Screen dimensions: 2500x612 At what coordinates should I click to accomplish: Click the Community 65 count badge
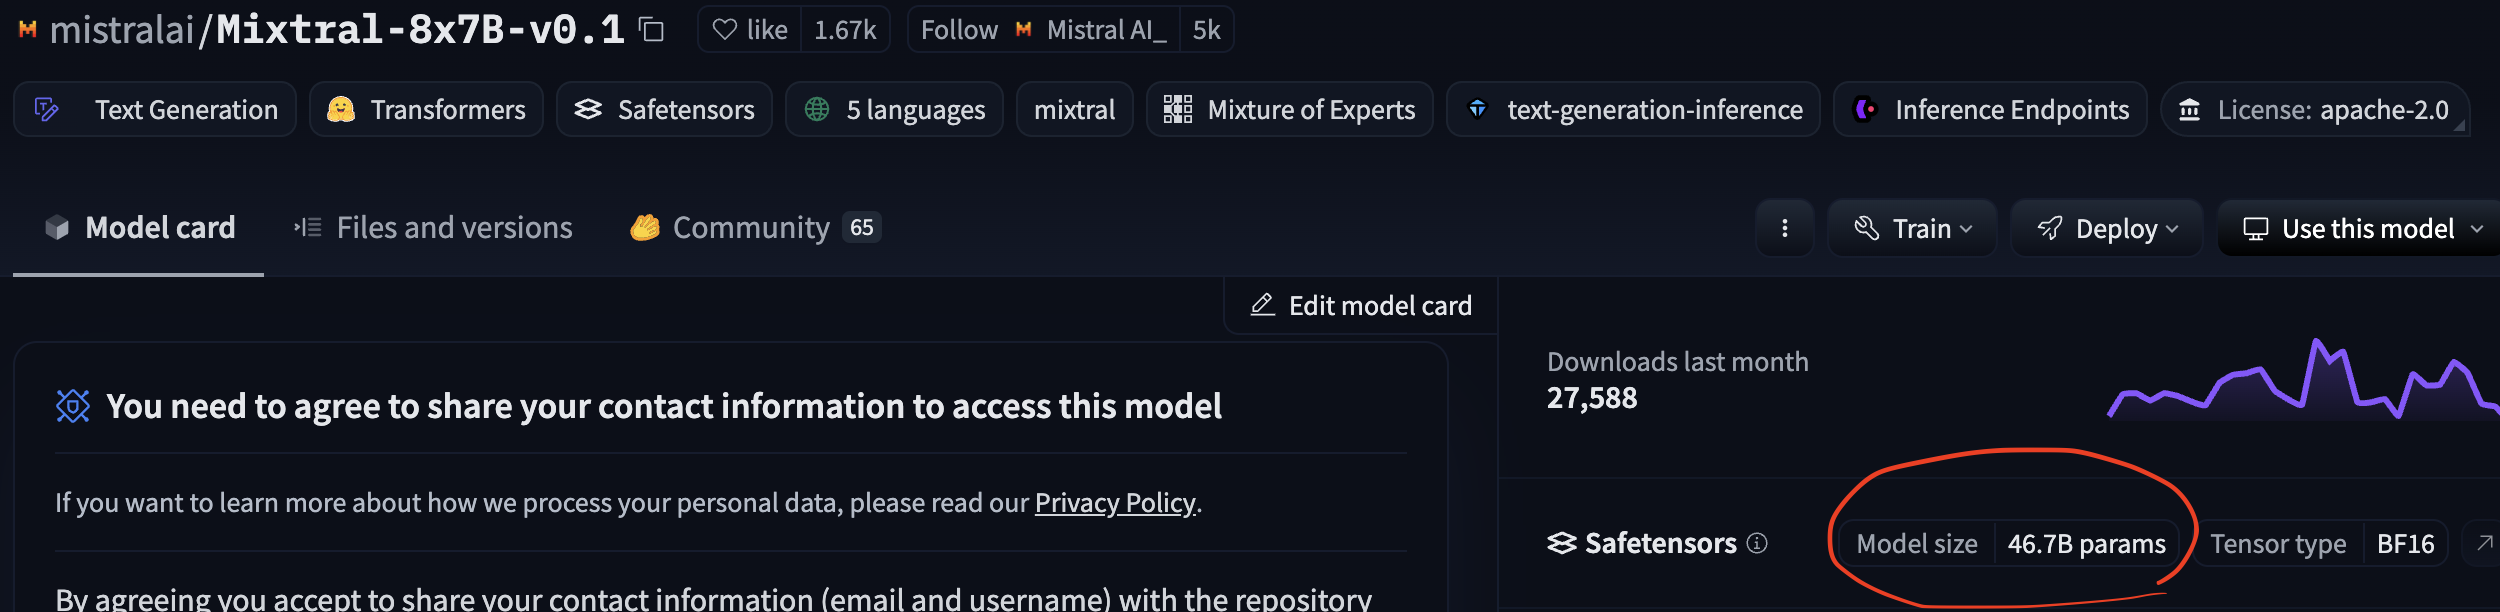pyautogui.click(x=862, y=228)
